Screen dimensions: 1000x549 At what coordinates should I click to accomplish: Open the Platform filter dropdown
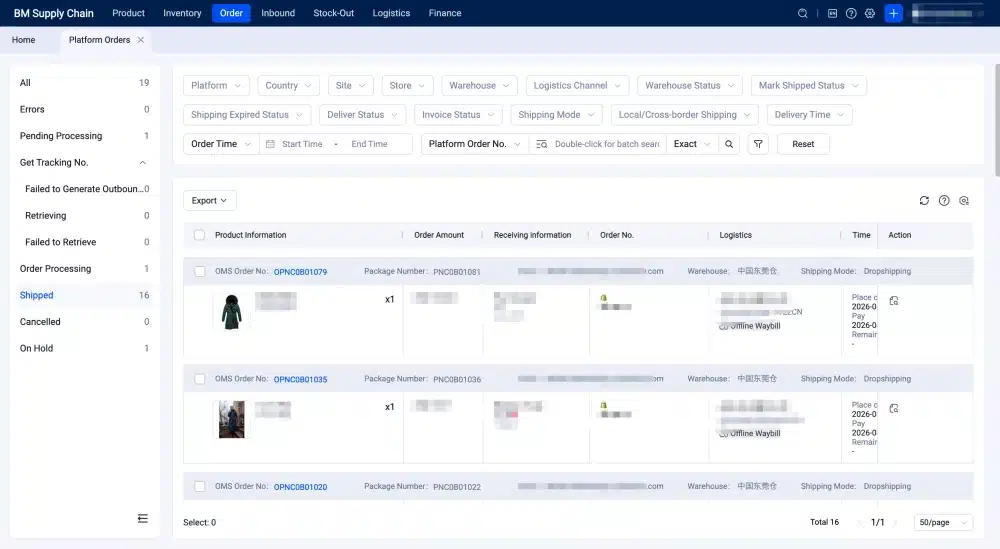tap(216, 85)
